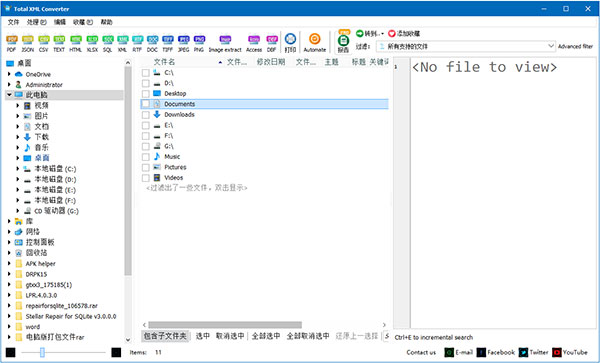Tick the D:\ drive checkbox

(x=145, y=83)
